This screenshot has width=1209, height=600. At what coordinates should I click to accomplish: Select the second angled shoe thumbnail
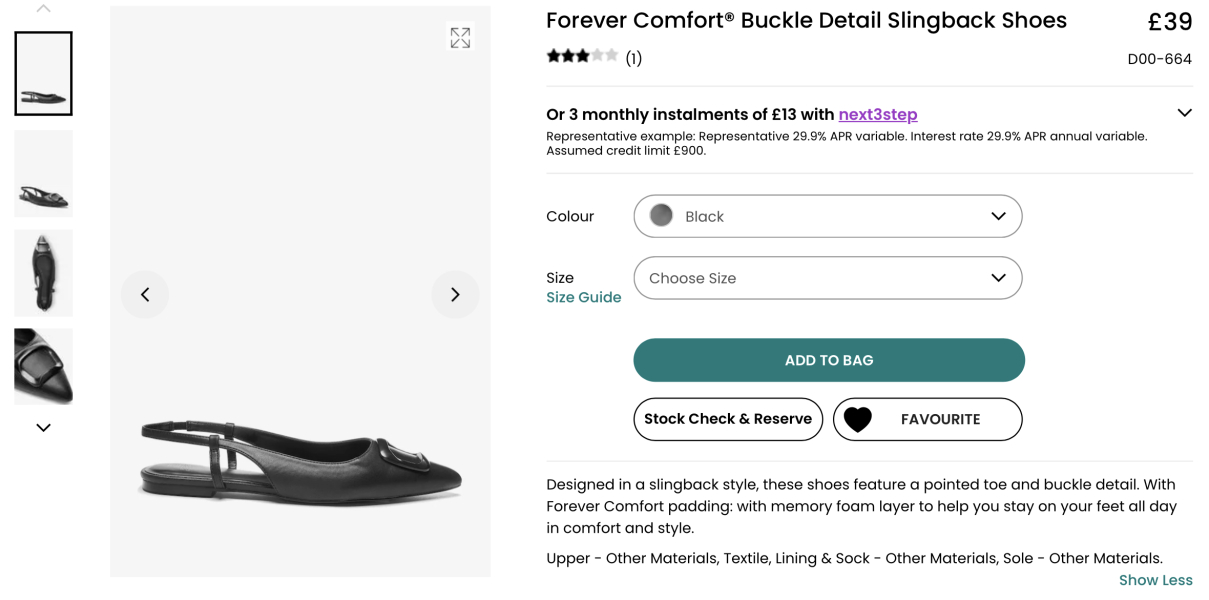pos(44,173)
